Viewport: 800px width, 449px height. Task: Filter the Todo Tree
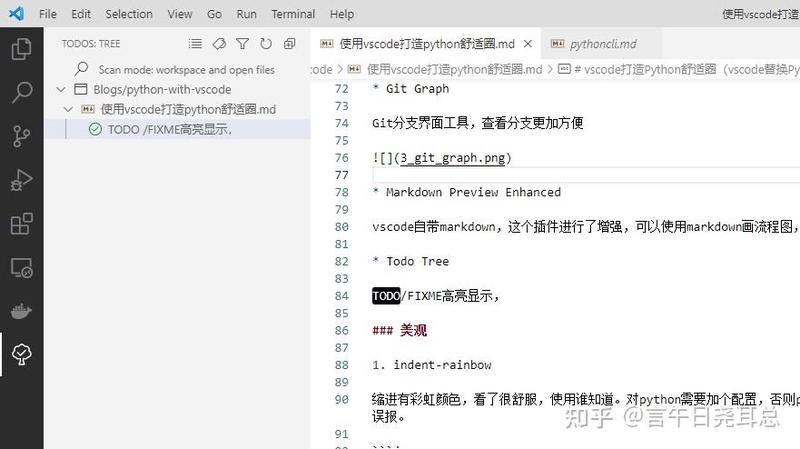pyautogui.click(x=242, y=44)
